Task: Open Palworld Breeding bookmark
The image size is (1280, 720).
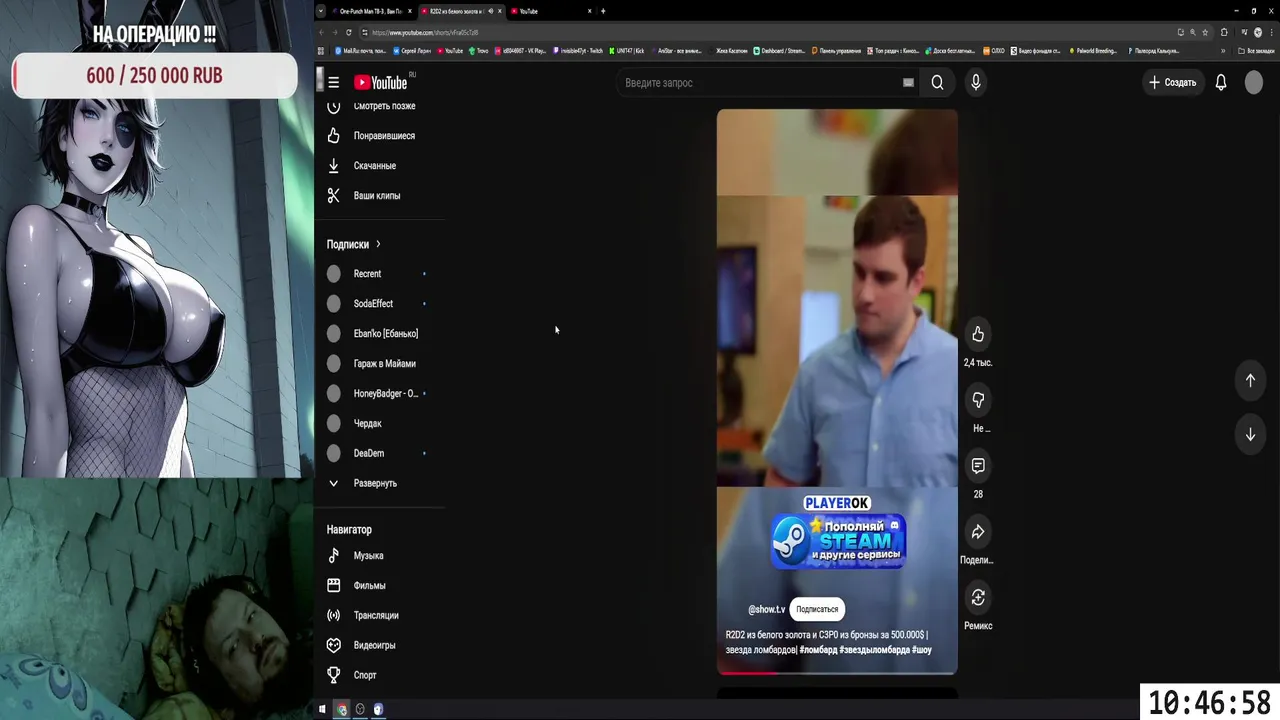Action: click(1093, 51)
